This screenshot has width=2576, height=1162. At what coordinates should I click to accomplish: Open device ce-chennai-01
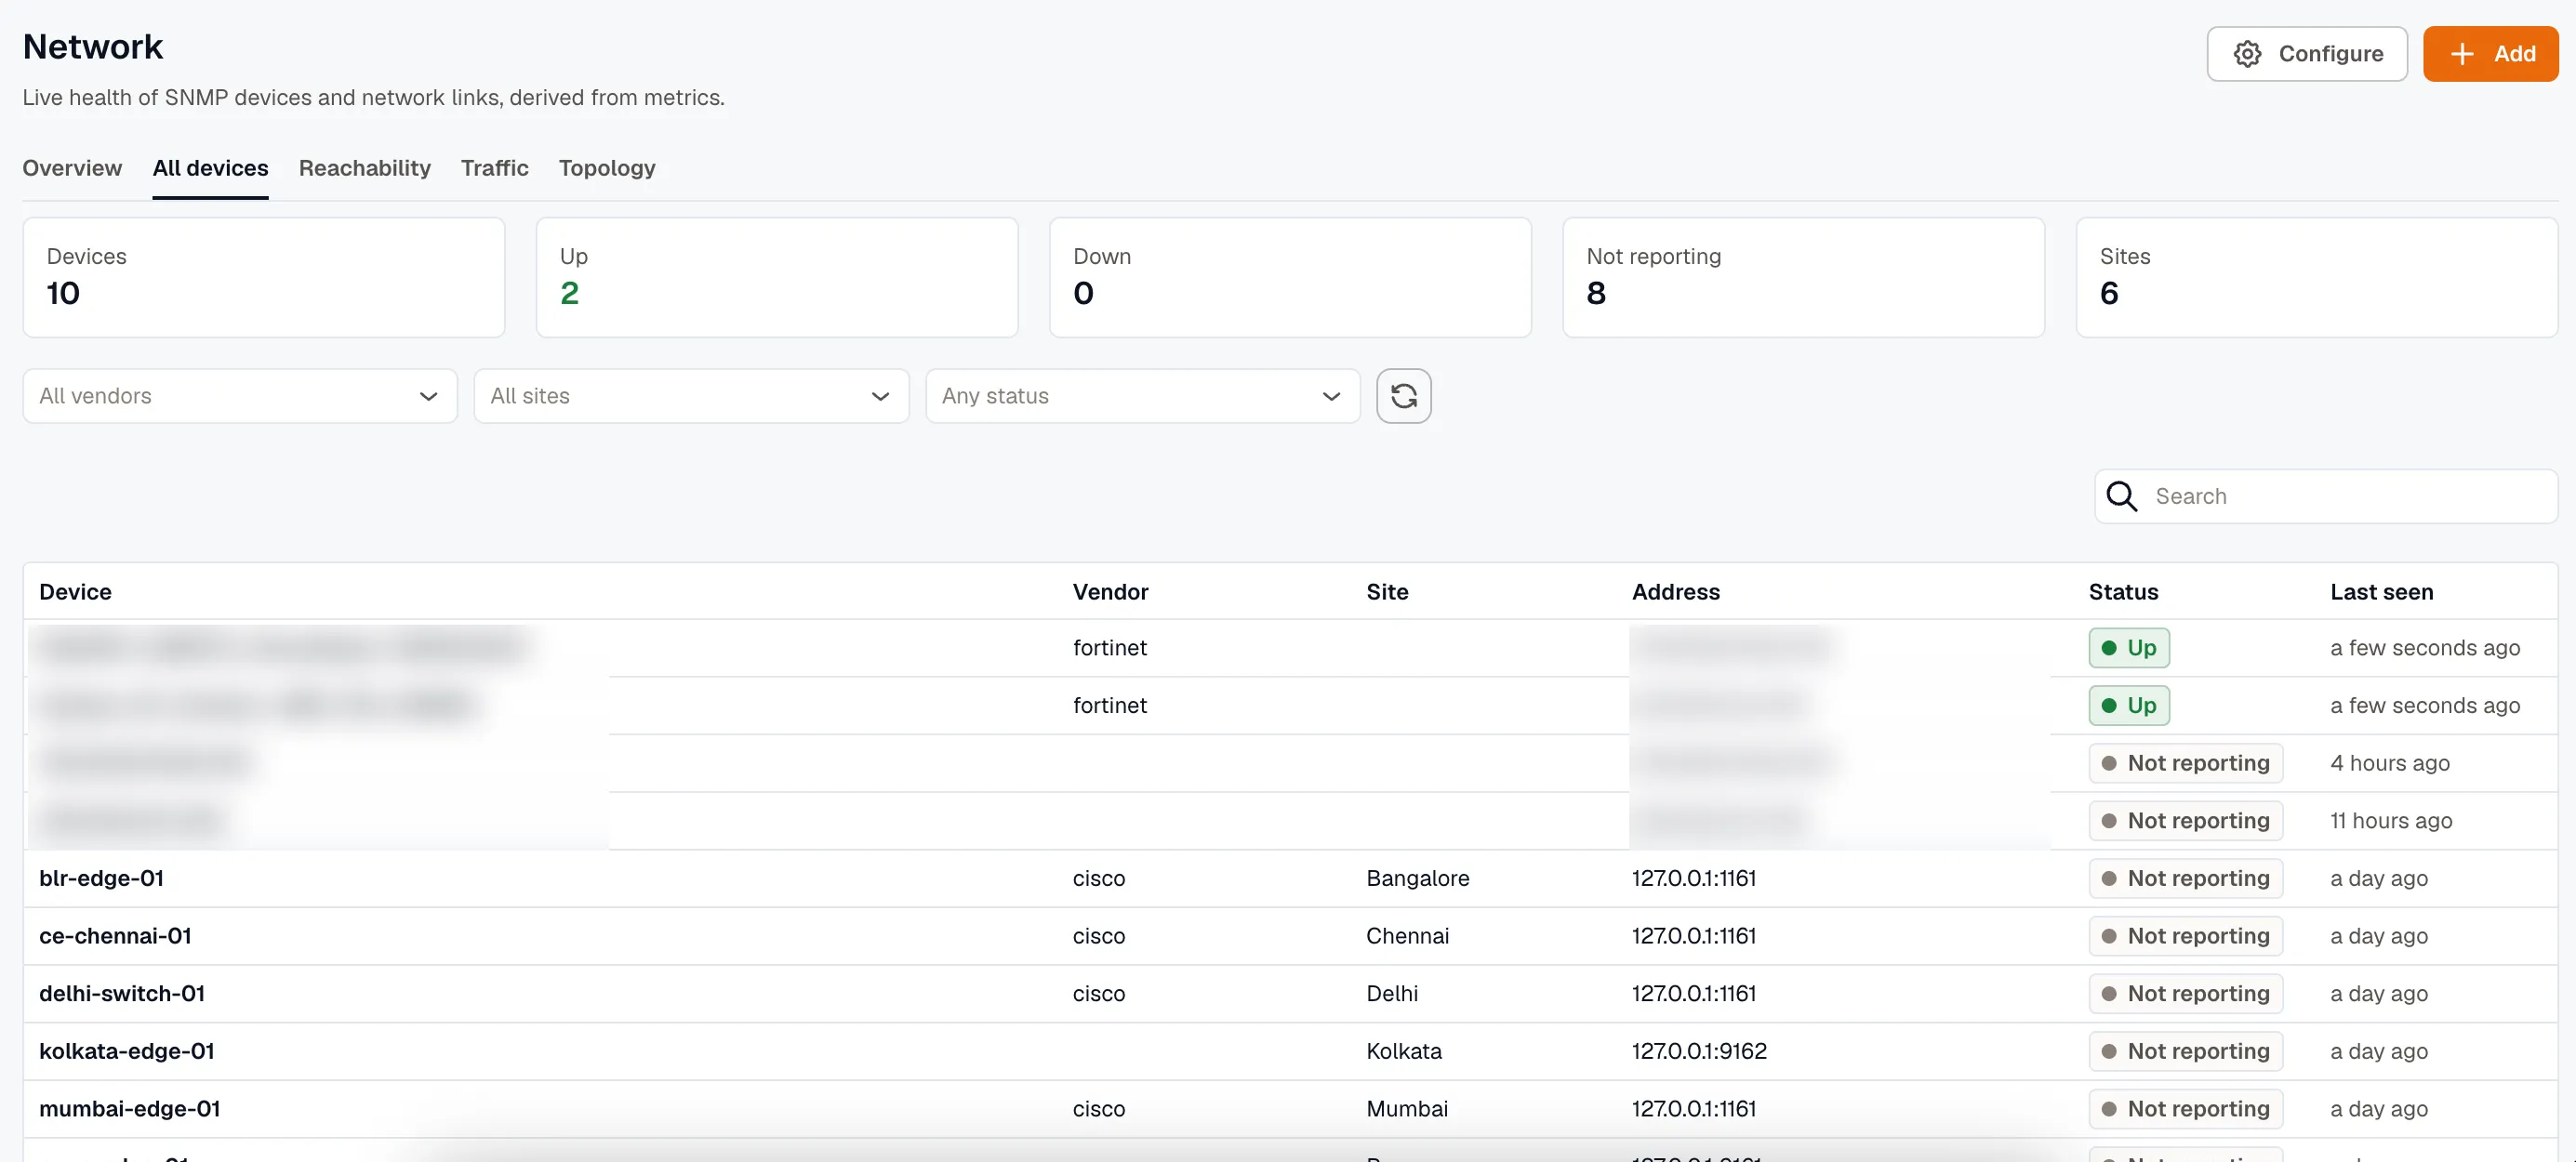tap(115, 936)
